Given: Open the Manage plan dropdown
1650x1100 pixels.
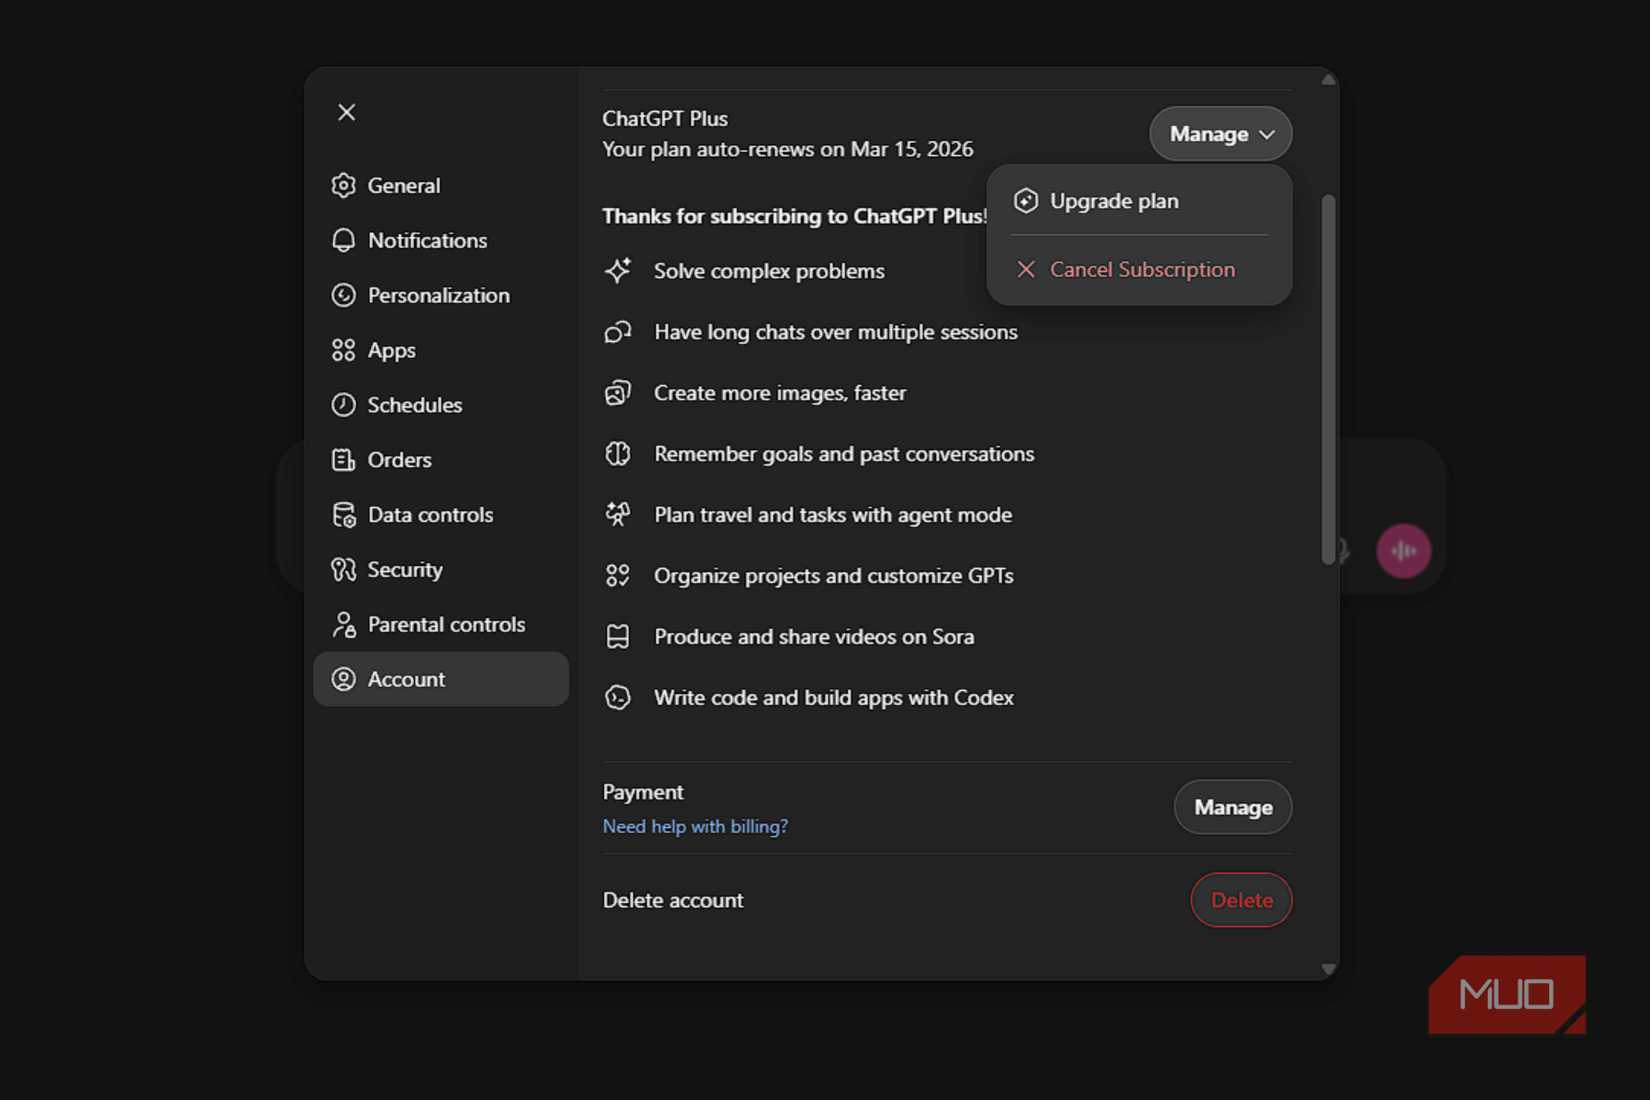Looking at the screenshot, I should click(x=1220, y=133).
